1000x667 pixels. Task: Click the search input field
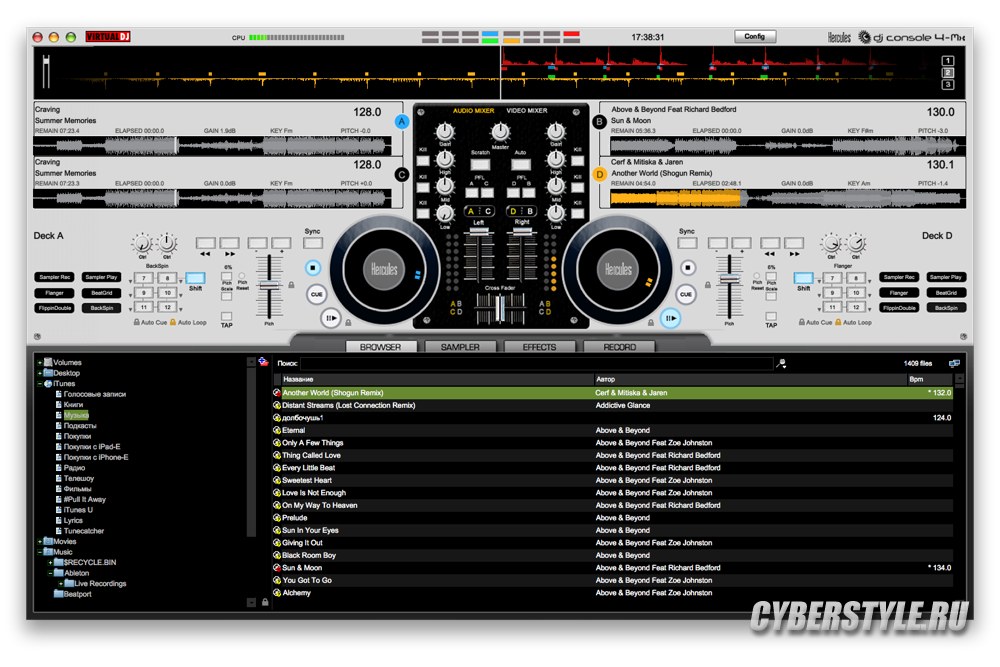coord(536,363)
